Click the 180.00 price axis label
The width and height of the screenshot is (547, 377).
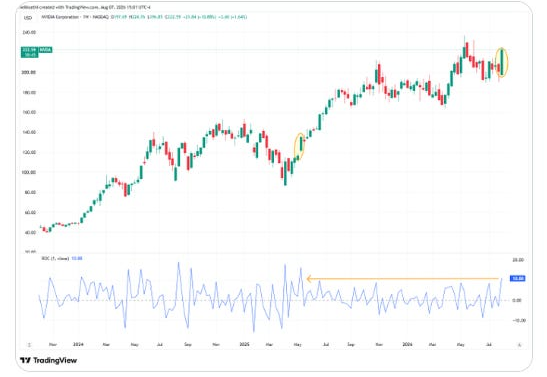tap(29, 92)
